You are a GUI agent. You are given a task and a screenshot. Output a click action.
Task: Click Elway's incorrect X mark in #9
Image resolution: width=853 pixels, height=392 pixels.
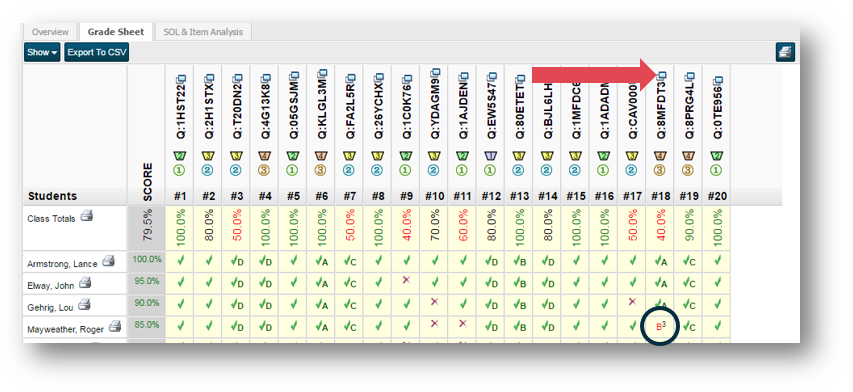(x=405, y=280)
